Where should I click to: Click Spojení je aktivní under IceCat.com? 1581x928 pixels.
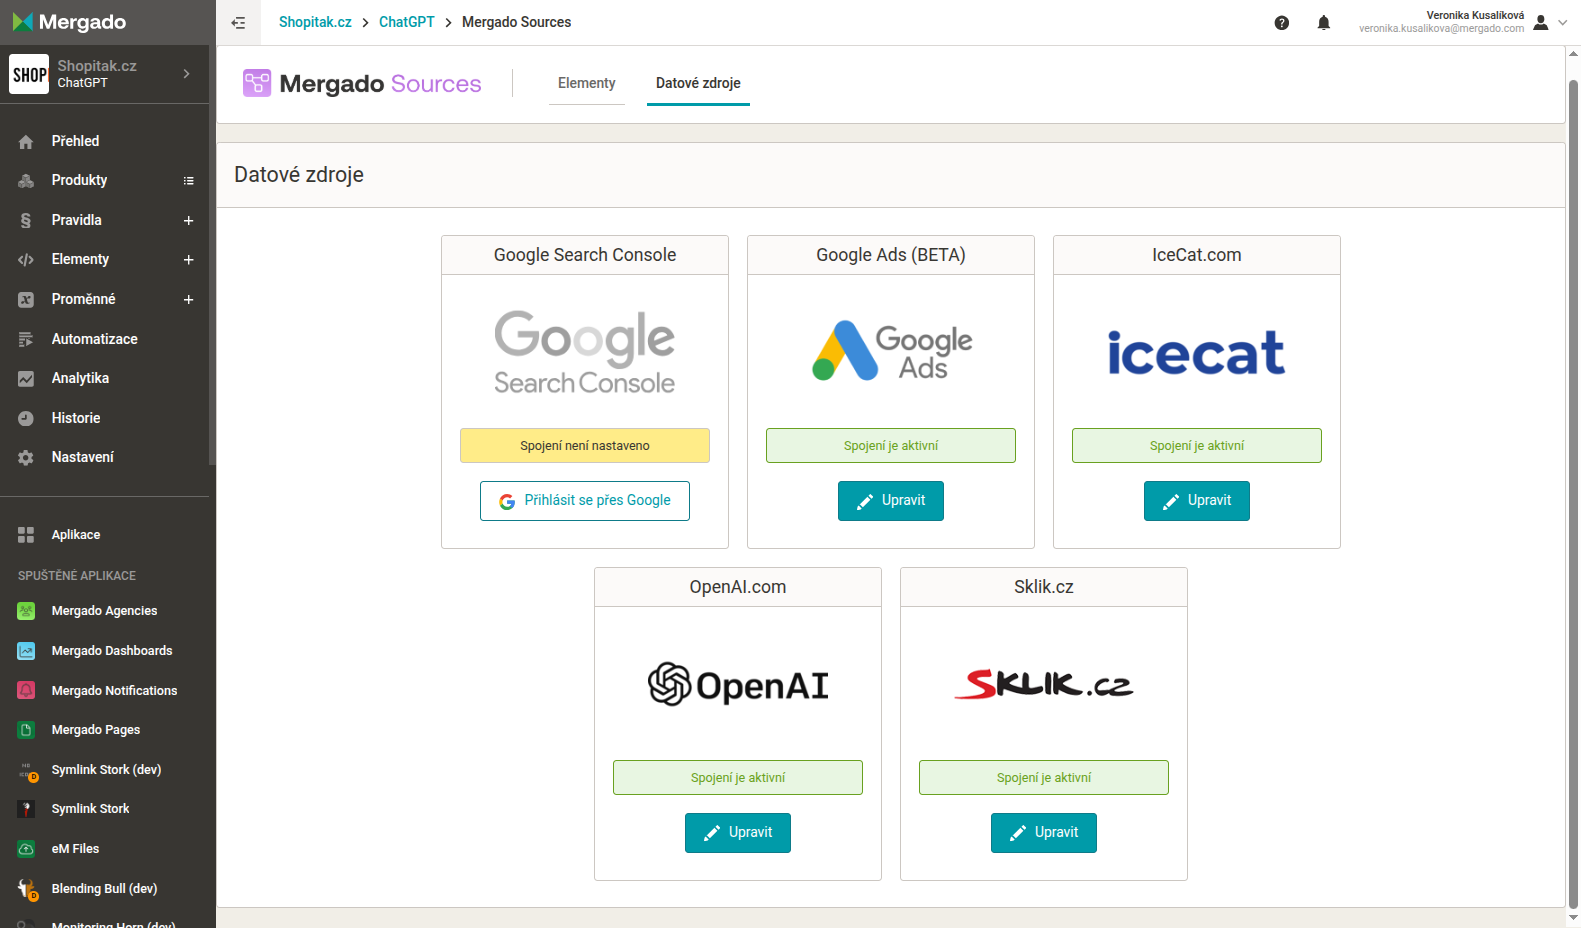point(1197,446)
